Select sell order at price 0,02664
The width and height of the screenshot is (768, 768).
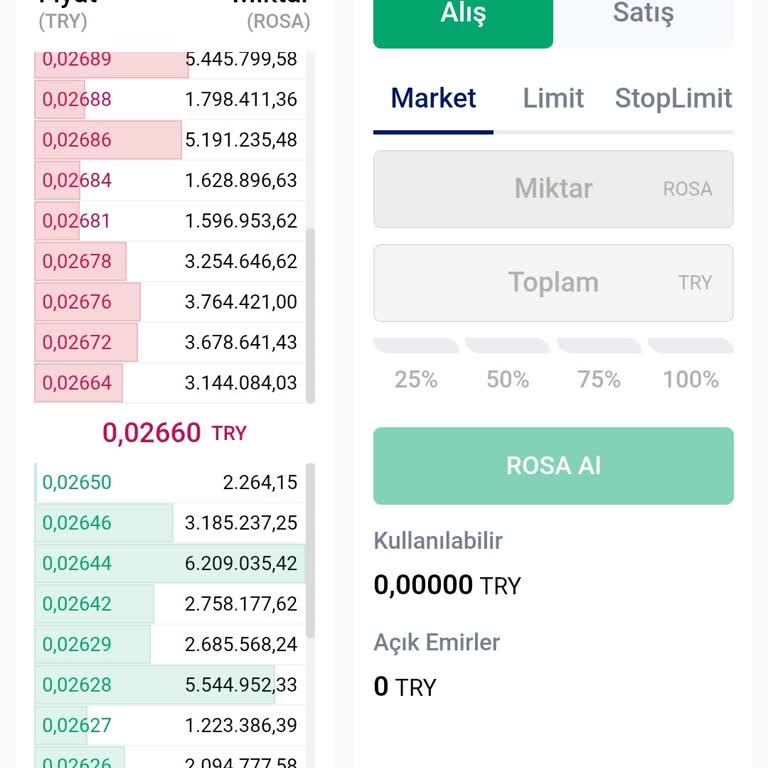tap(170, 383)
